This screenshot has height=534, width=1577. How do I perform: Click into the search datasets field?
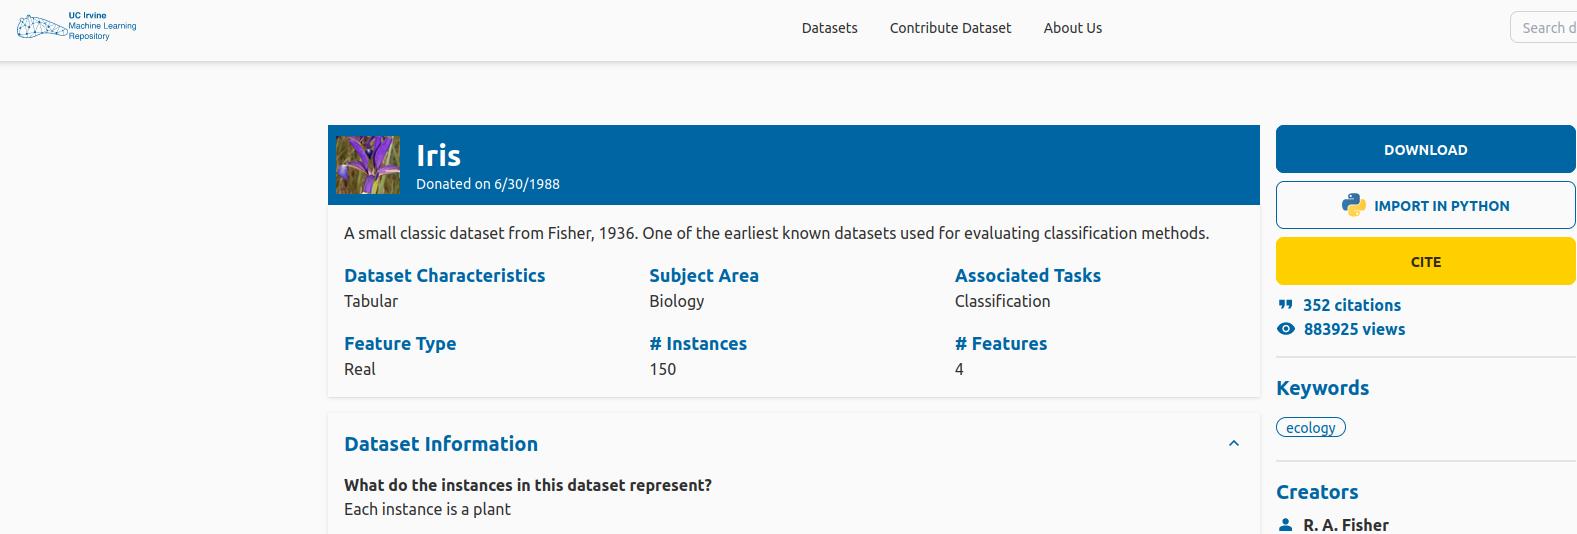point(1545,28)
